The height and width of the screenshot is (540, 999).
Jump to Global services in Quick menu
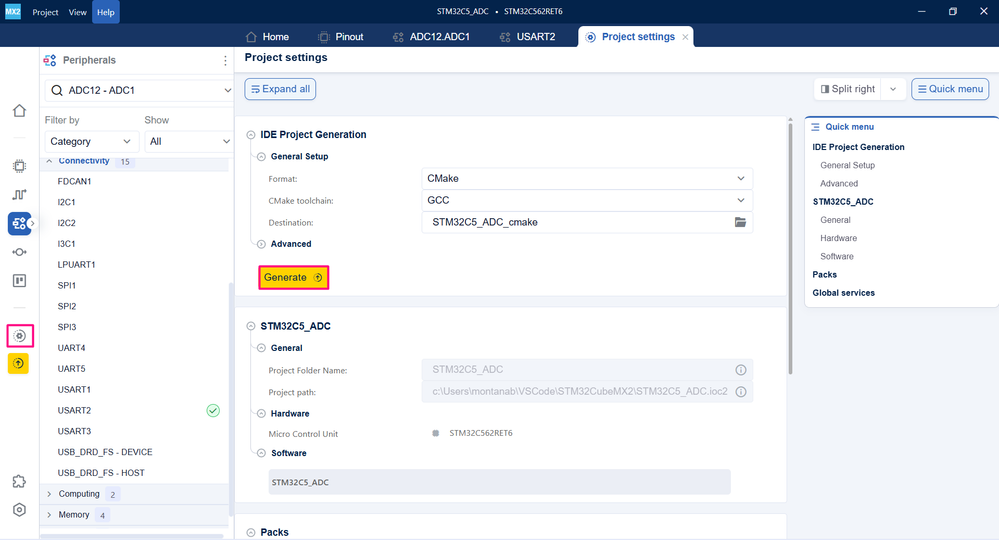tap(844, 293)
